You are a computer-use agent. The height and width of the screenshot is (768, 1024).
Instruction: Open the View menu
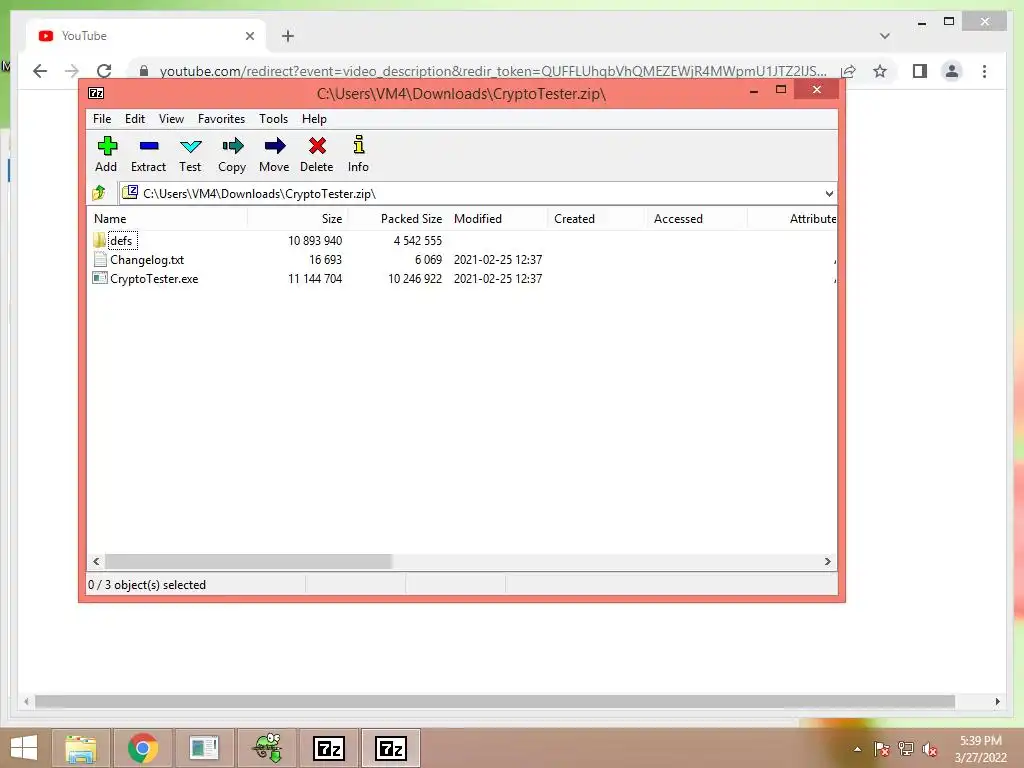[x=171, y=119]
